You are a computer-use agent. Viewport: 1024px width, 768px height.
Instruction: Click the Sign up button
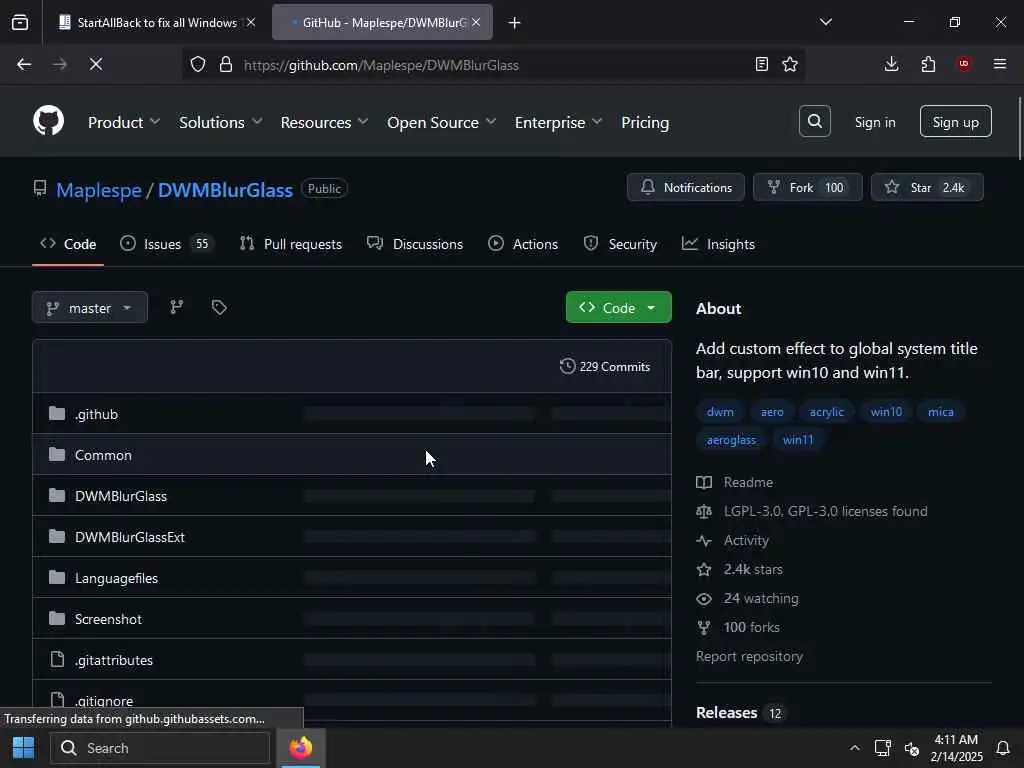click(955, 121)
